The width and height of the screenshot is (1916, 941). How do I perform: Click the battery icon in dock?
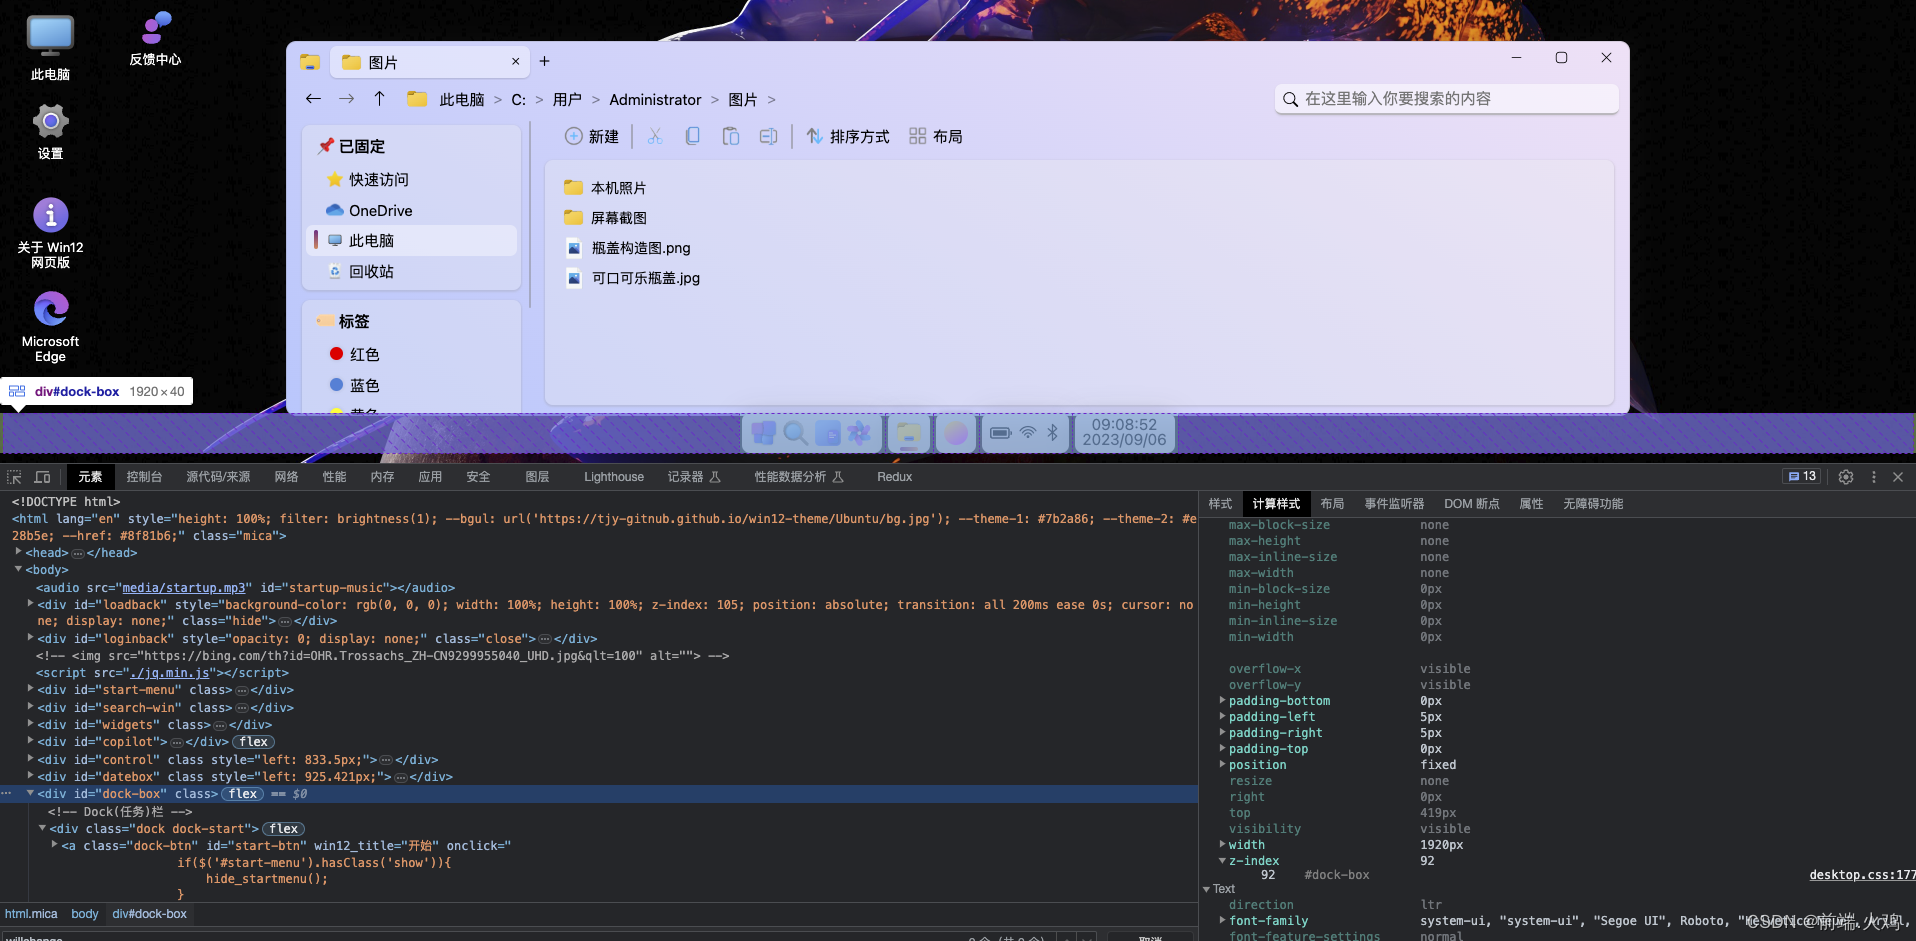pyautogui.click(x=1000, y=433)
